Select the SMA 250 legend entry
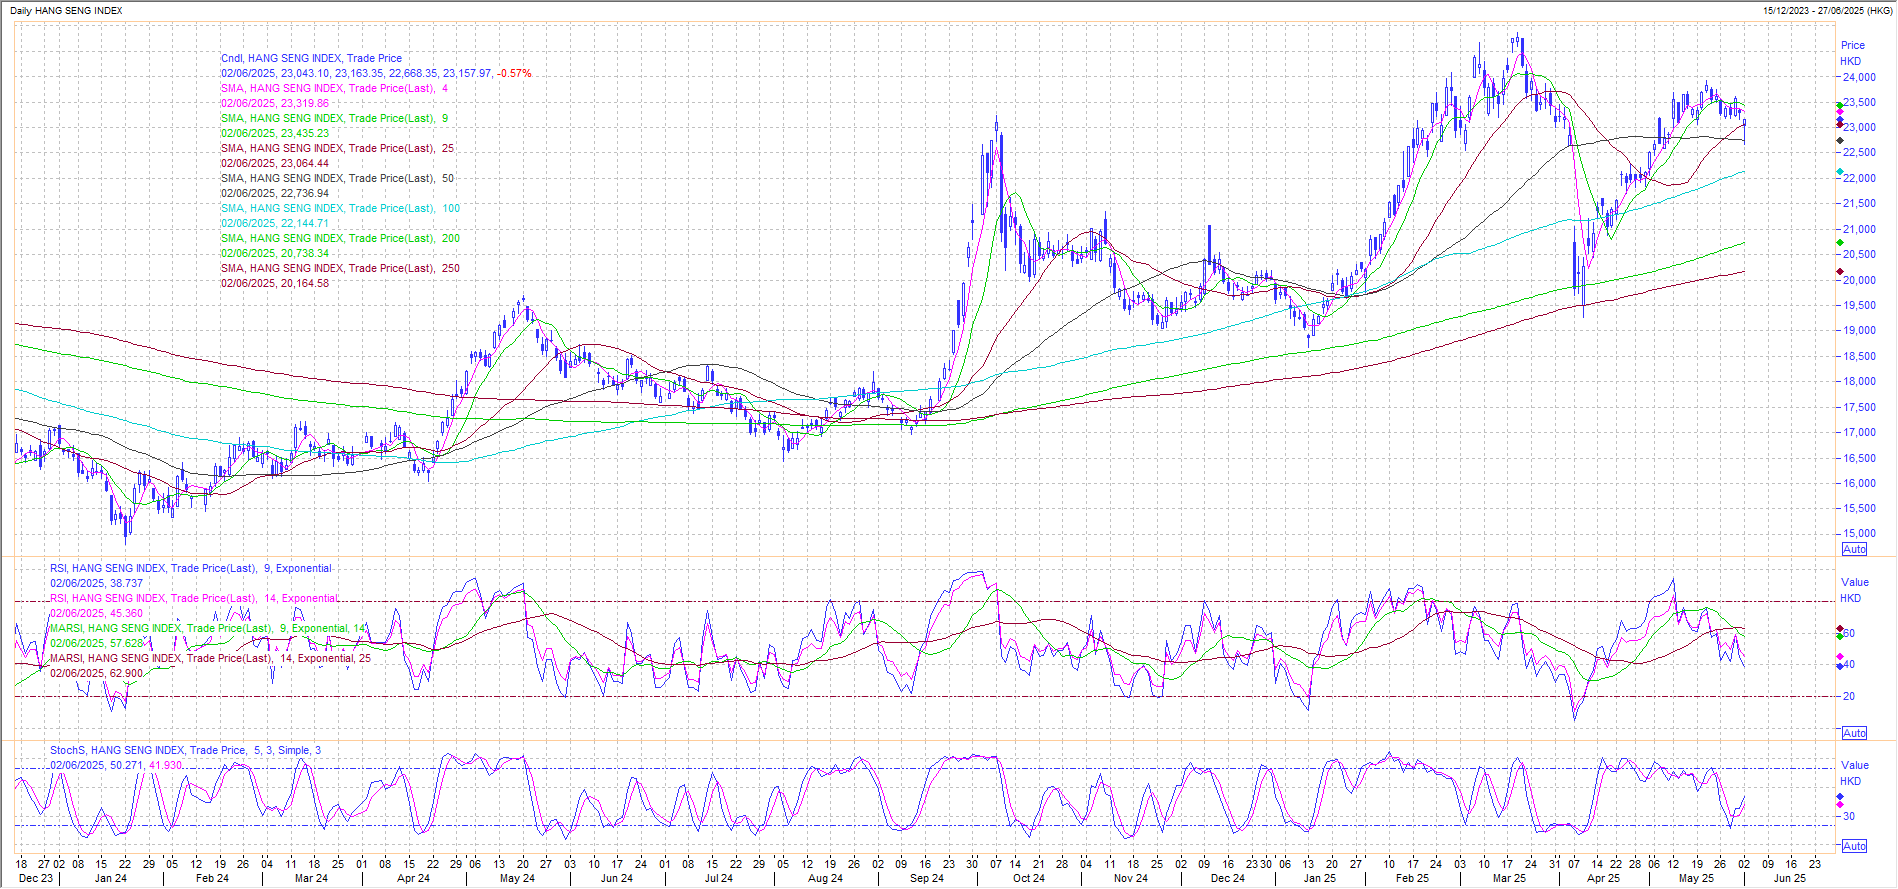The height and width of the screenshot is (889, 1898). pyautogui.click(x=340, y=268)
